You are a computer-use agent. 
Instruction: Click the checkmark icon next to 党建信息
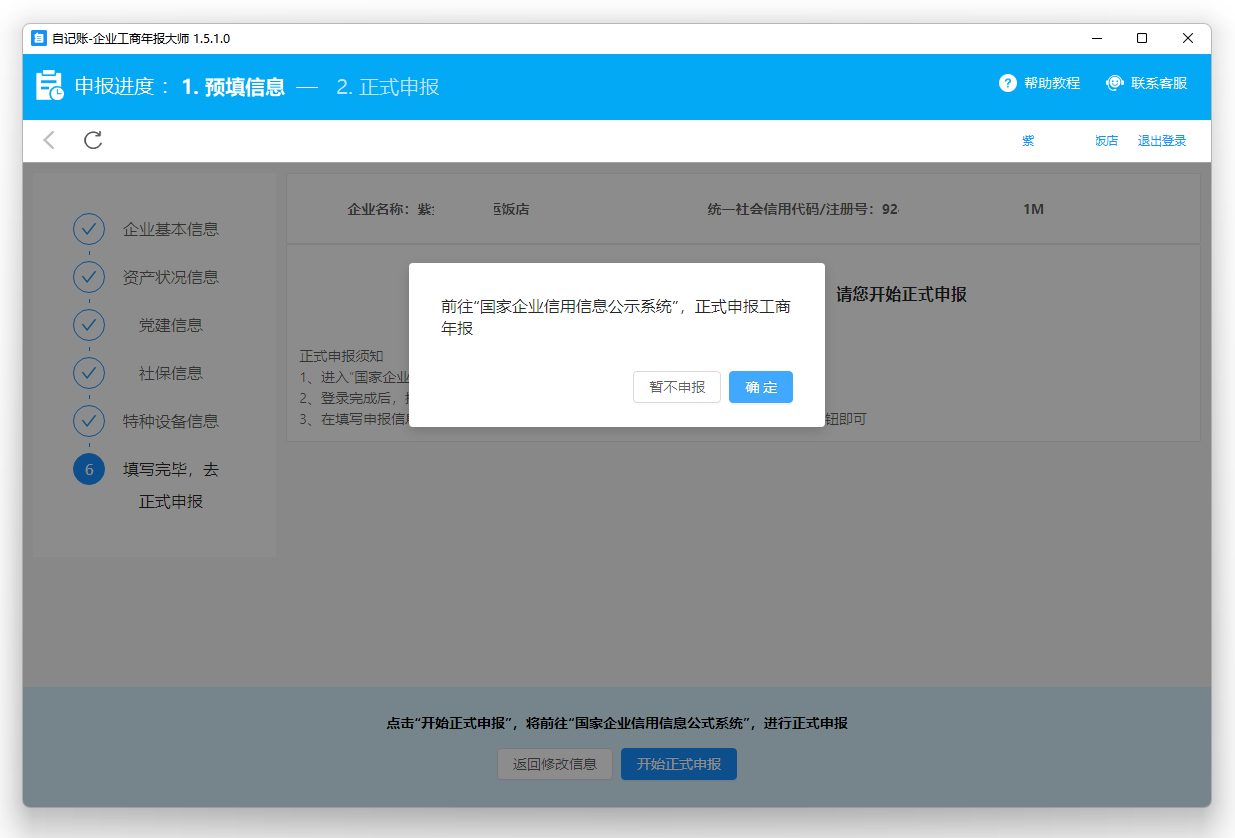[x=89, y=325]
